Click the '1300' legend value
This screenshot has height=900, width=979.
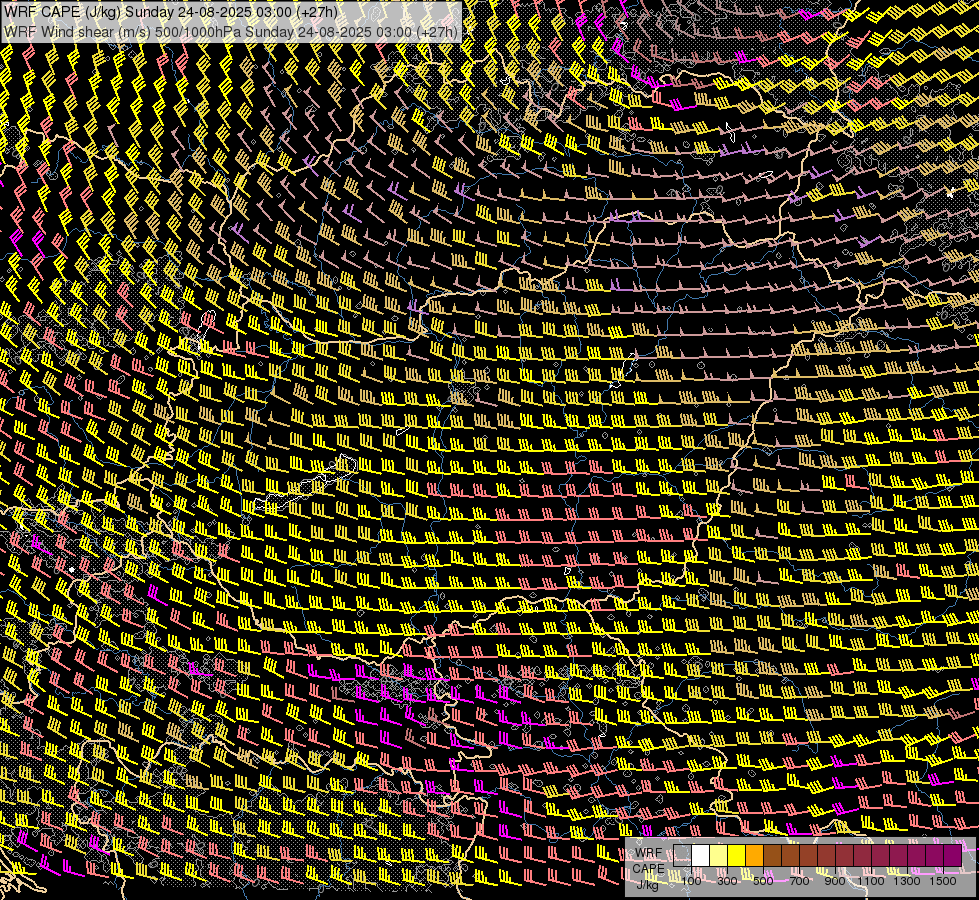(x=907, y=881)
